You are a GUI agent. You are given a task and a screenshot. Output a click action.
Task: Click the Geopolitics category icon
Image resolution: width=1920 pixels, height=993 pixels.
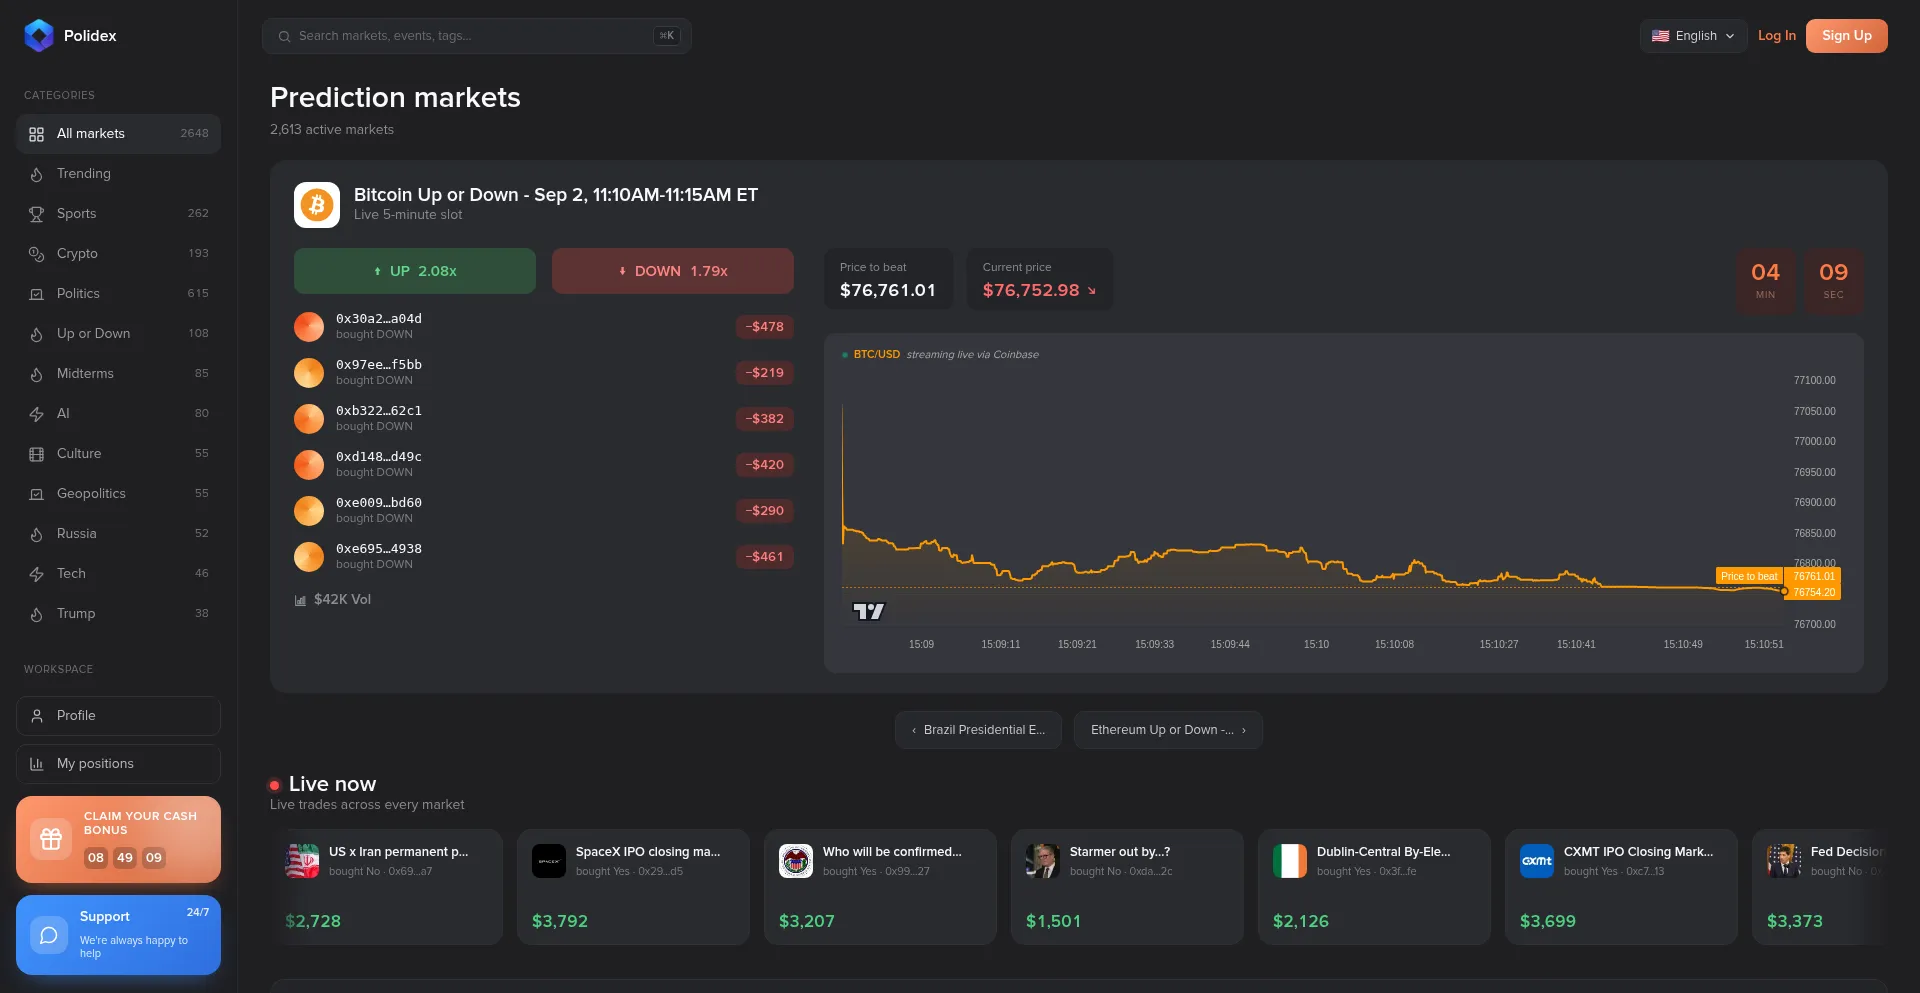click(37, 494)
